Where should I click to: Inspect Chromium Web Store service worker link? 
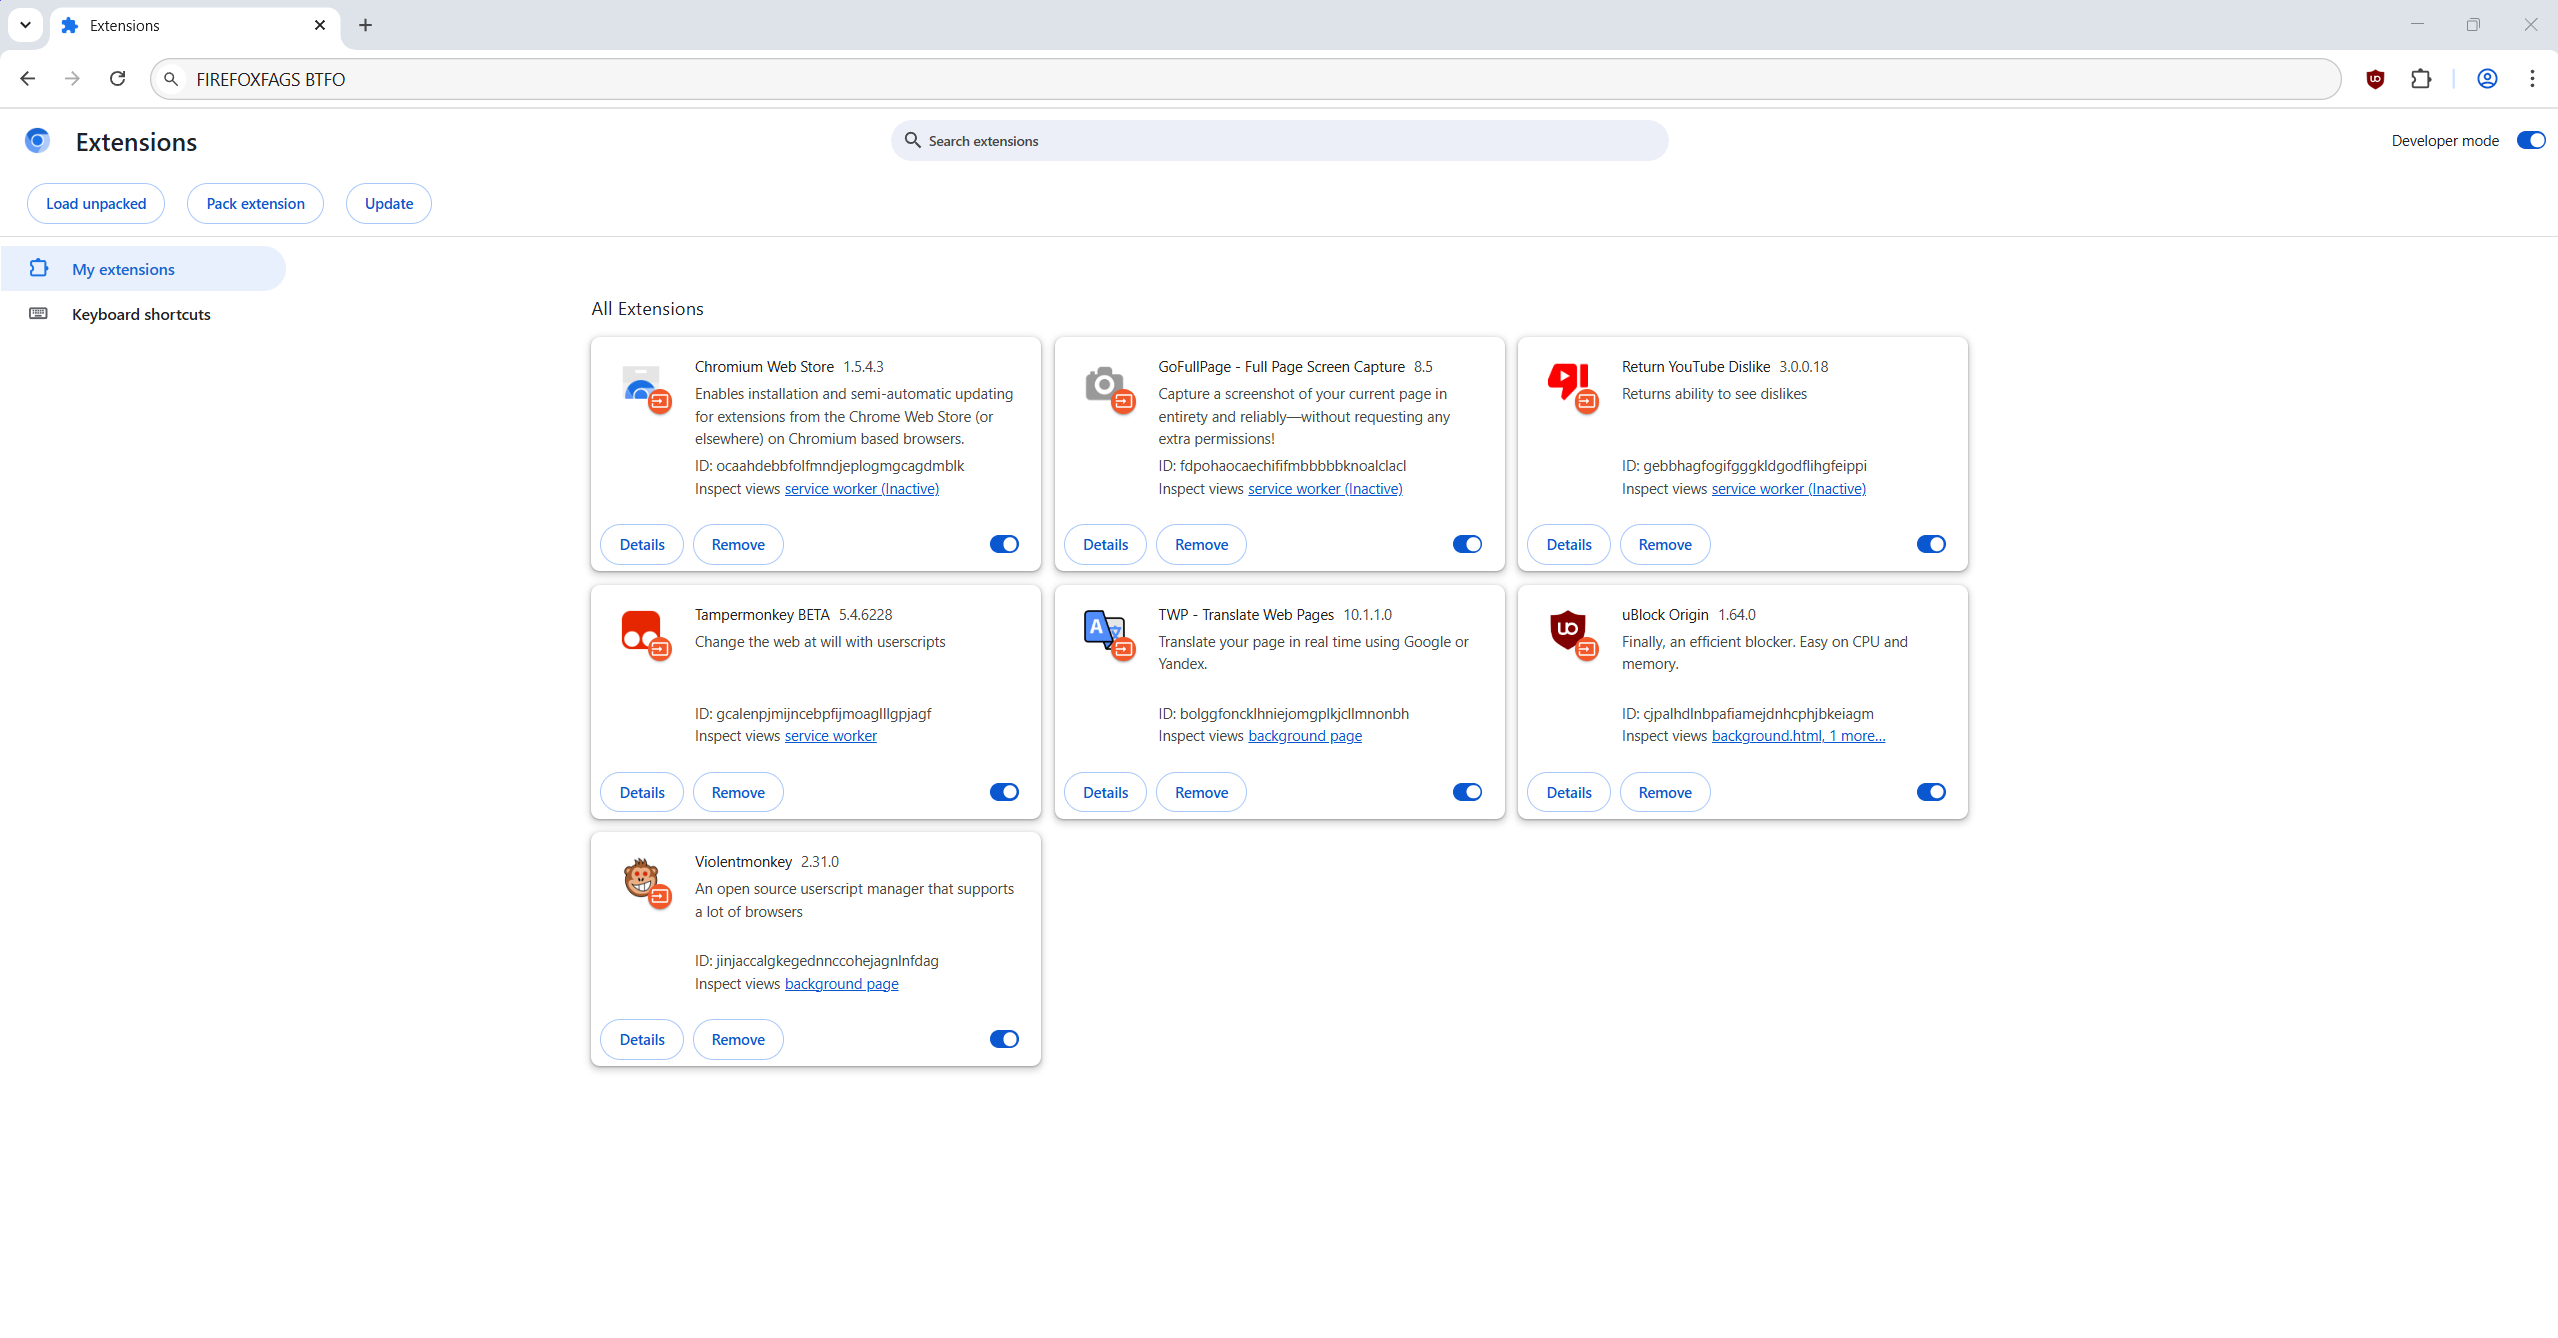[861, 489]
